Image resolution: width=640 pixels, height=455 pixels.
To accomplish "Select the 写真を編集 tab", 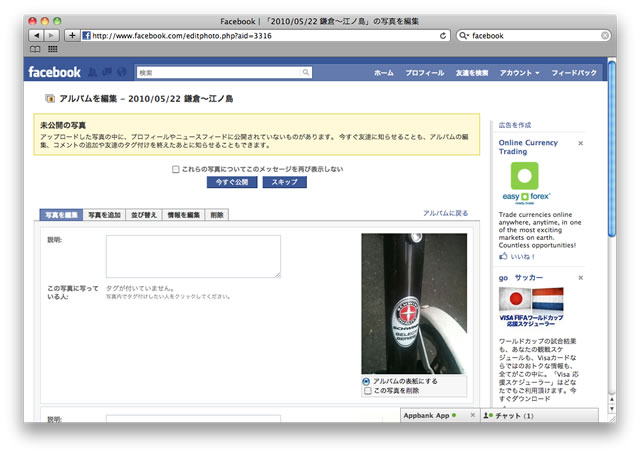I will point(61,215).
